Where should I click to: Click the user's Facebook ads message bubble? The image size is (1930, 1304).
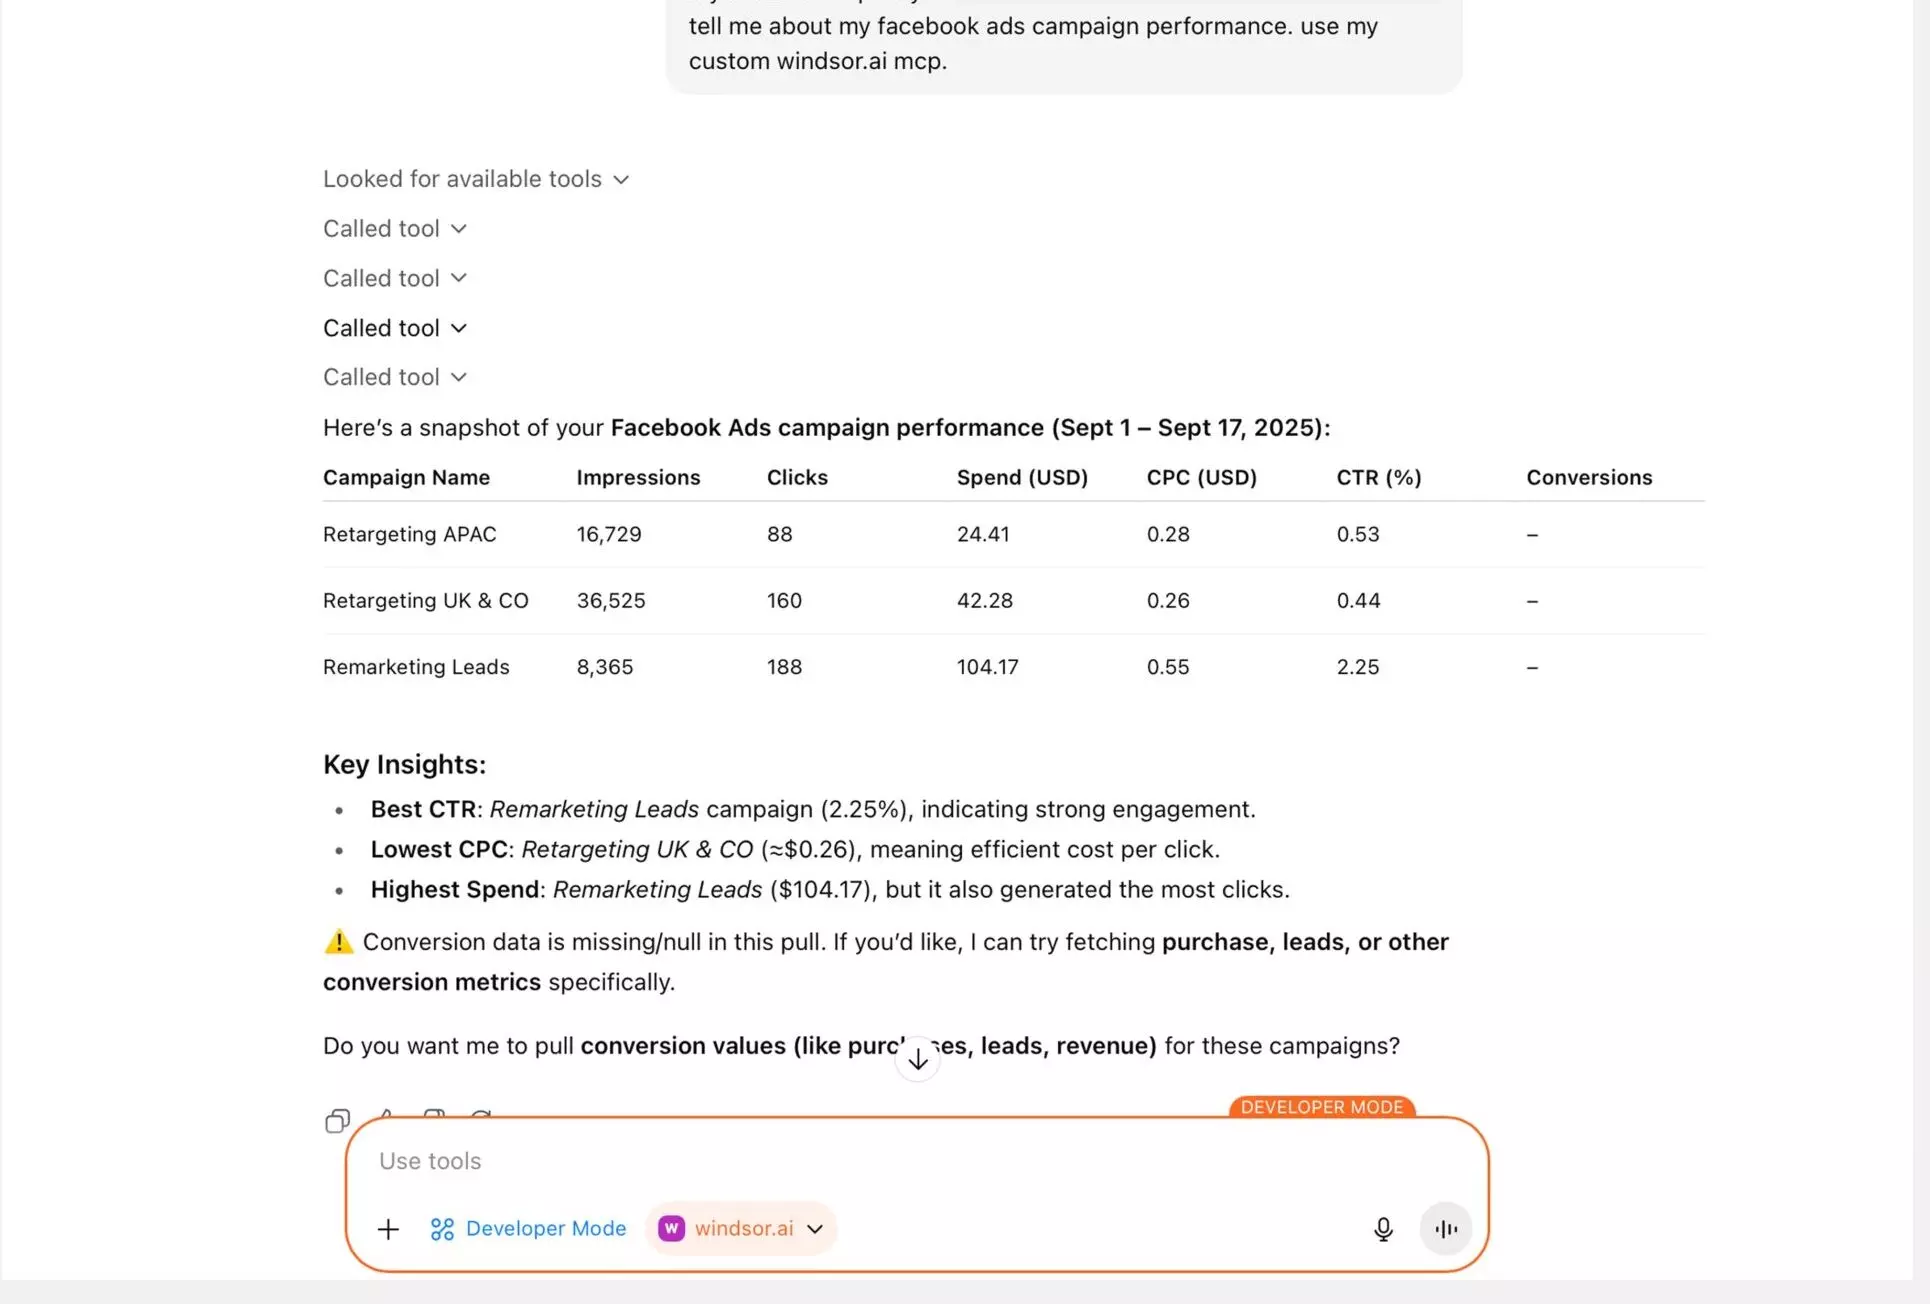tap(1063, 44)
